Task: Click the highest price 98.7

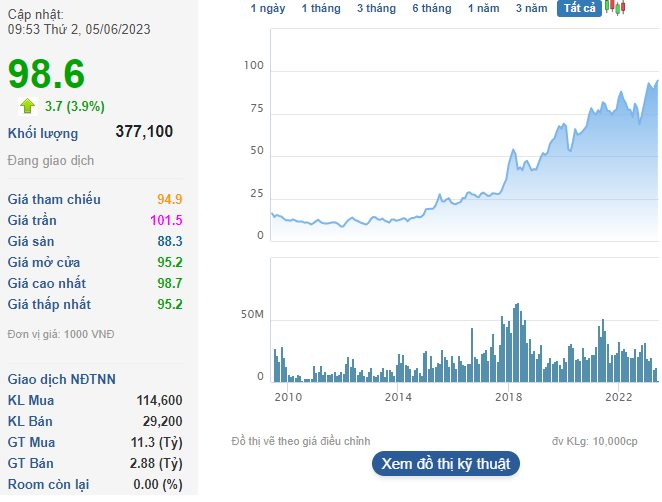Action: (170, 283)
